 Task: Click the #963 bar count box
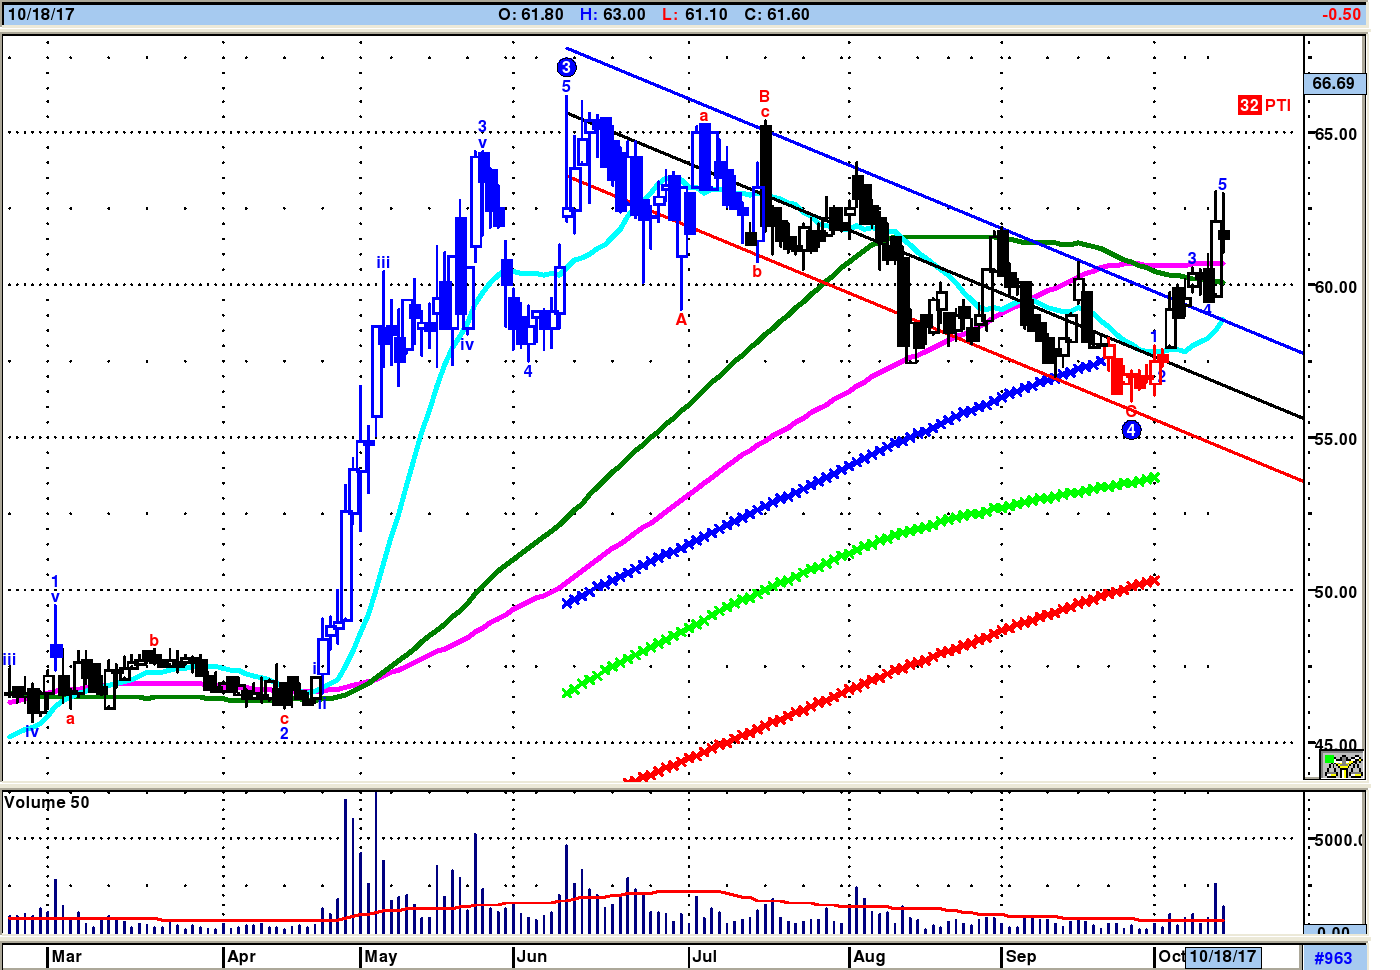pos(1333,958)
